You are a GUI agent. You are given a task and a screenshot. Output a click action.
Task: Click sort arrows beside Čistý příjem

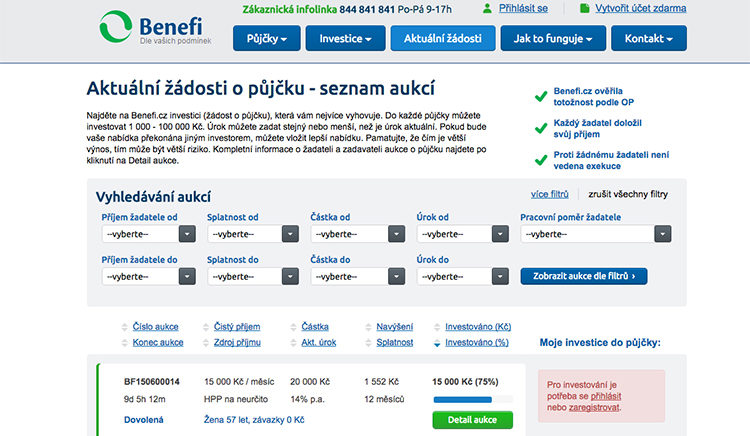pos(208,327)
